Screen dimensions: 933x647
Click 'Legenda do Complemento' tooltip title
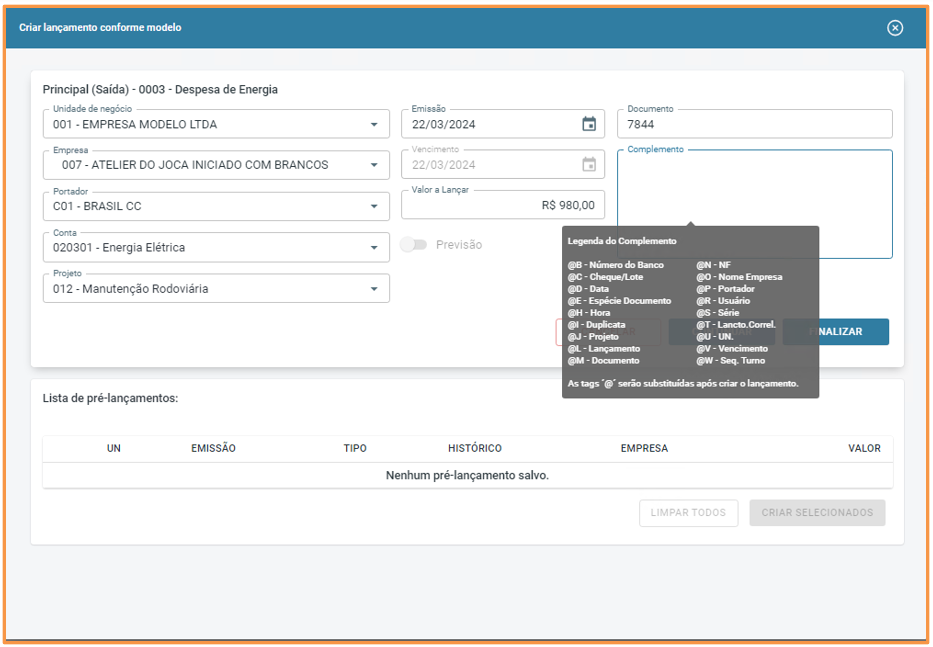click(622, 241)
